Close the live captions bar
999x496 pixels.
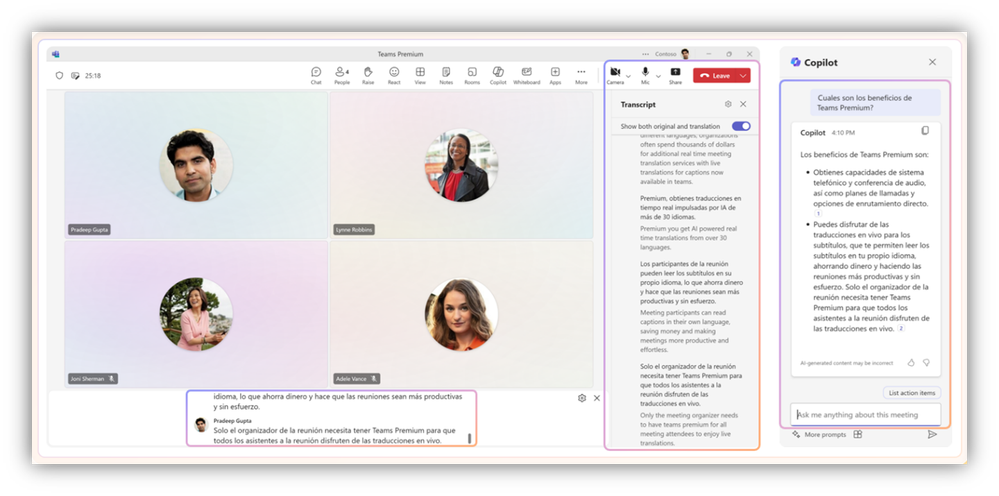click(597, 398)
